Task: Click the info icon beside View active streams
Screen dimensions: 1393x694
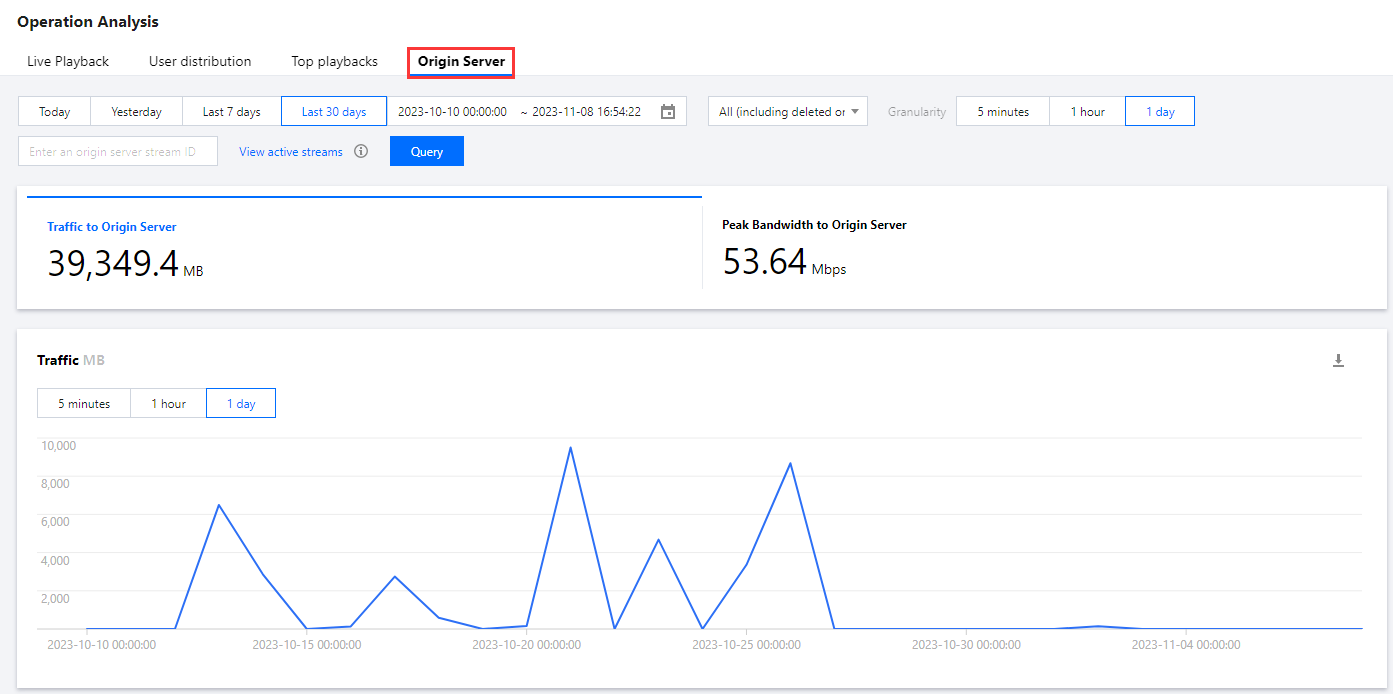Action: (x=361, y=152)
